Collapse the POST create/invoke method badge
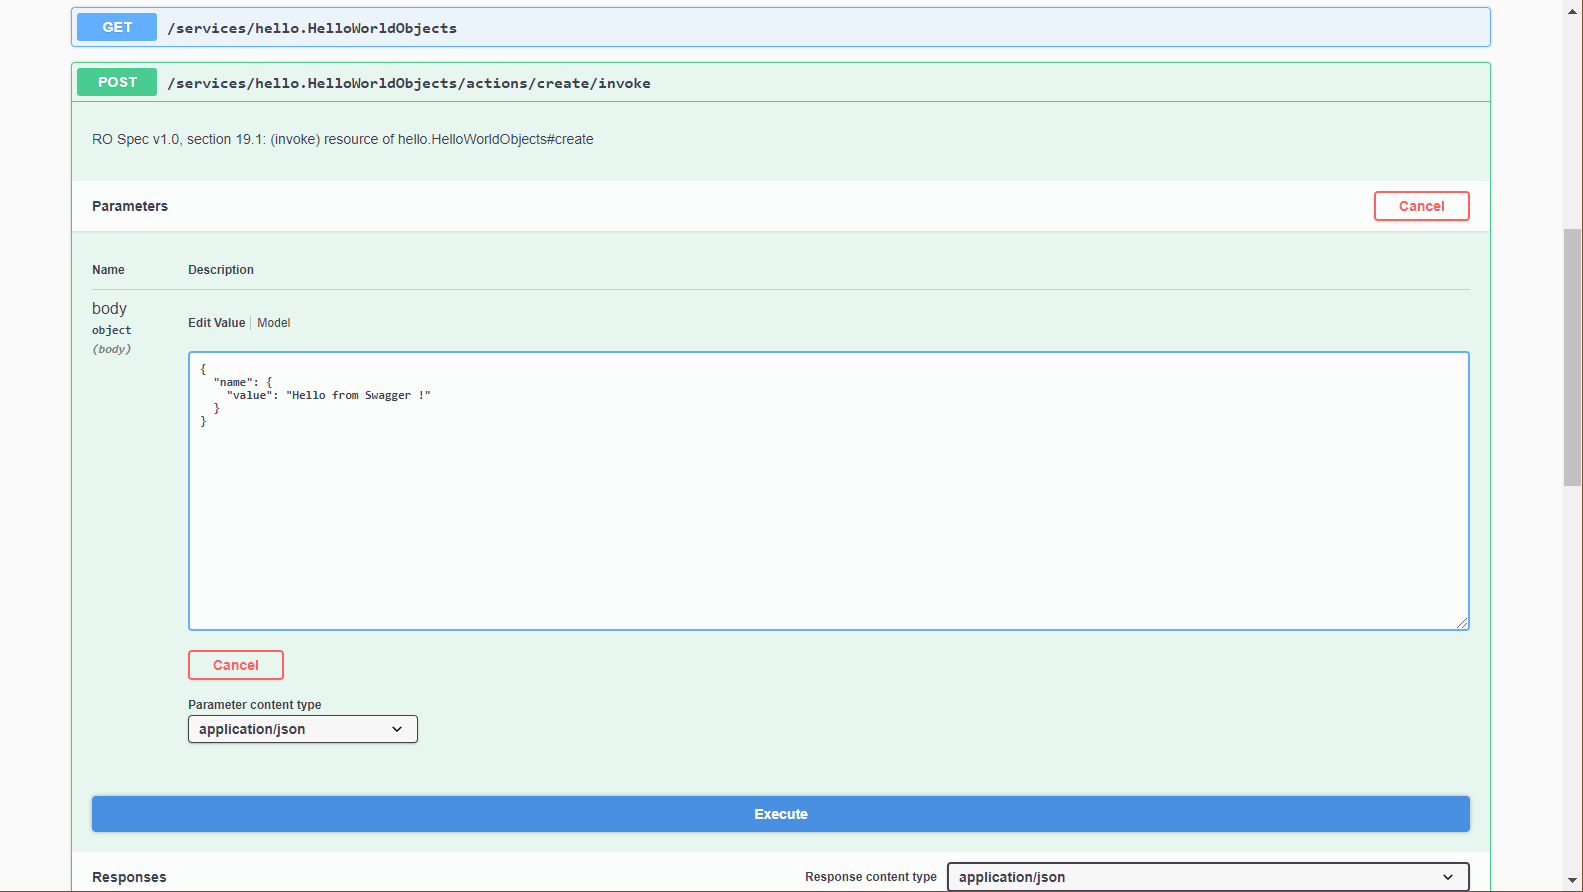This screenshot has height=892, width=1583. coord(117,83)
